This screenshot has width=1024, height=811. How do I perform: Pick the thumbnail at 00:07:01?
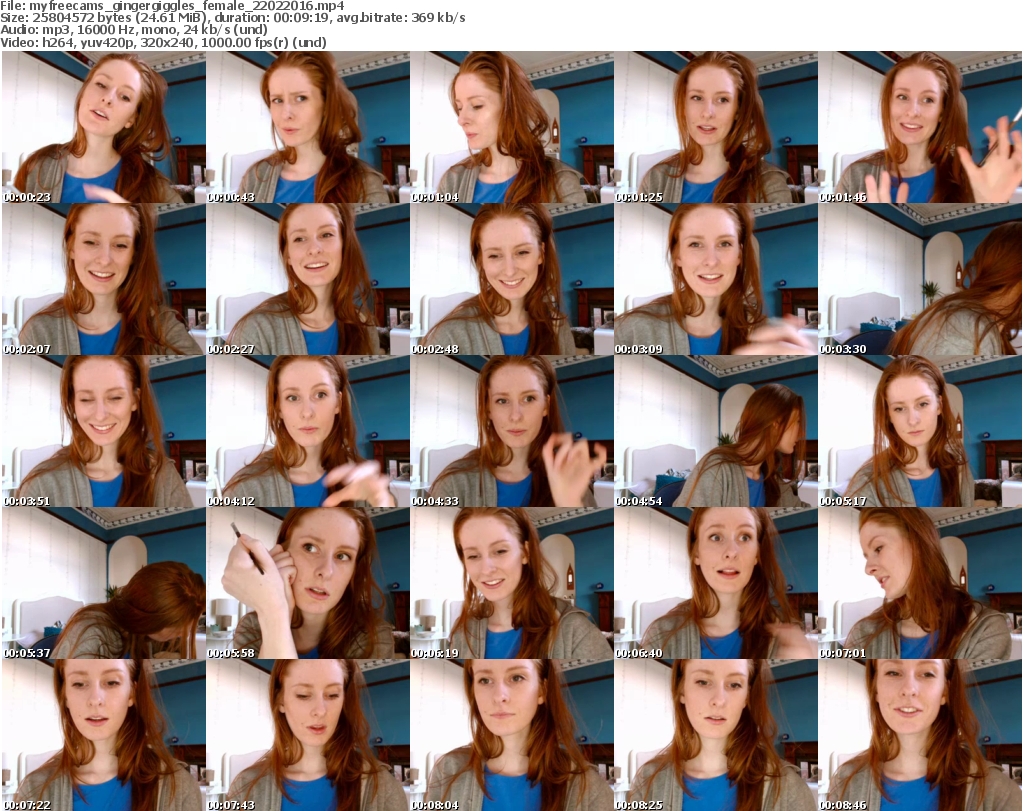[x=920, y=583]
